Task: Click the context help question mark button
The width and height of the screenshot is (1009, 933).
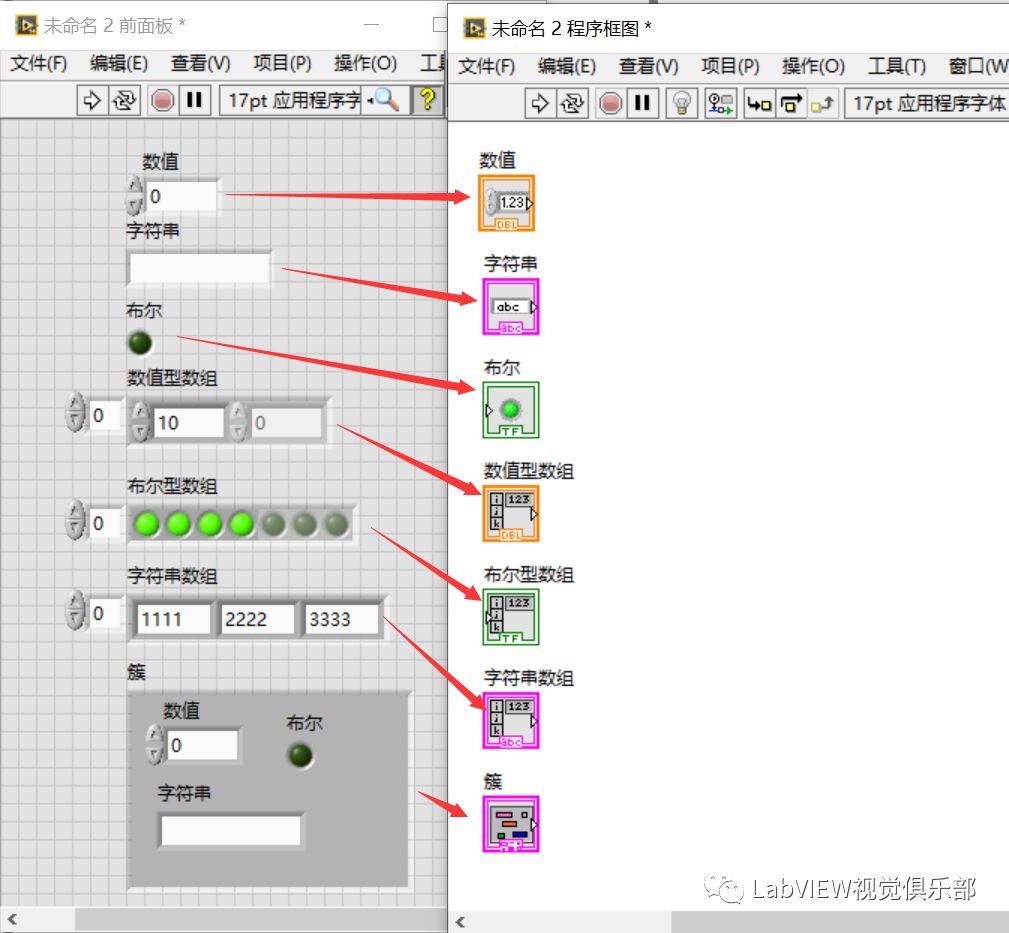Action: click(x=427, y=100)
